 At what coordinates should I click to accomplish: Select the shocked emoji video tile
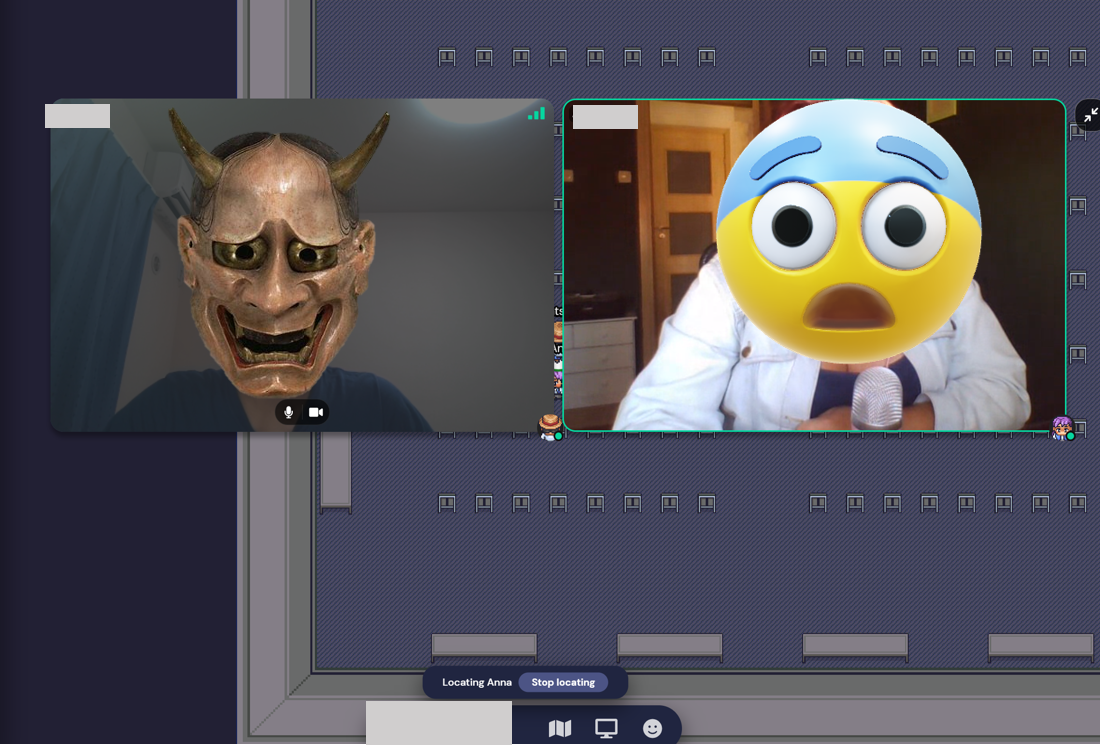point(814,265)
